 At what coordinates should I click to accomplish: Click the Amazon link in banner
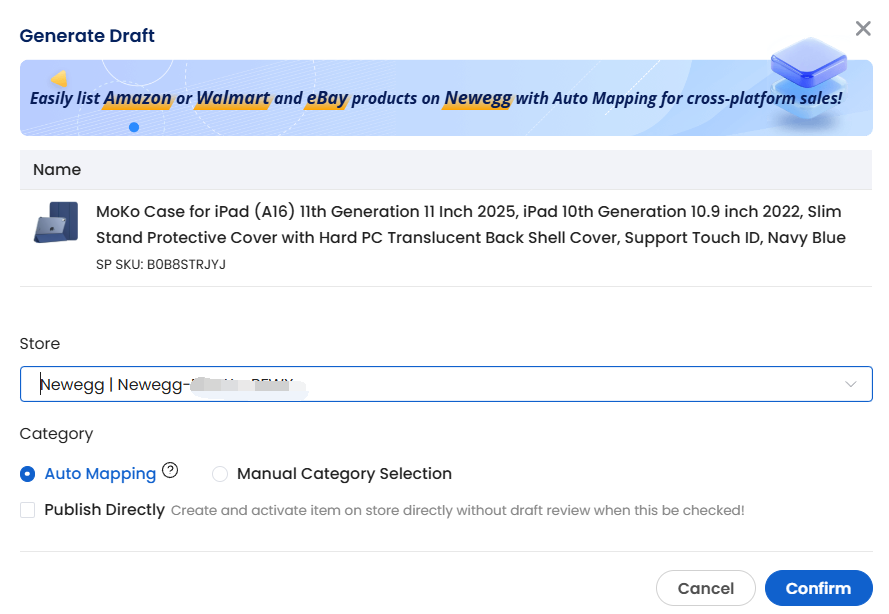tap(137, 98)
